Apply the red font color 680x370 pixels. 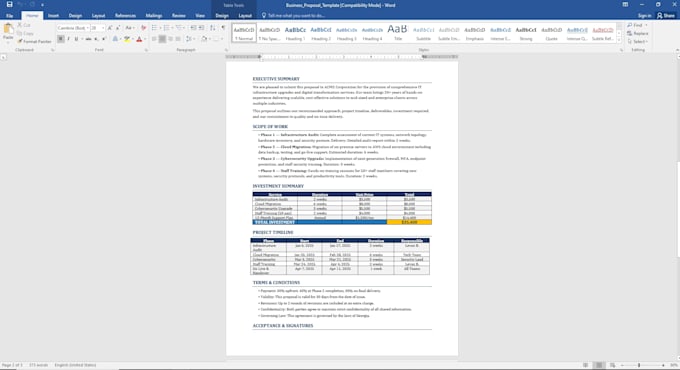(139, 39)
